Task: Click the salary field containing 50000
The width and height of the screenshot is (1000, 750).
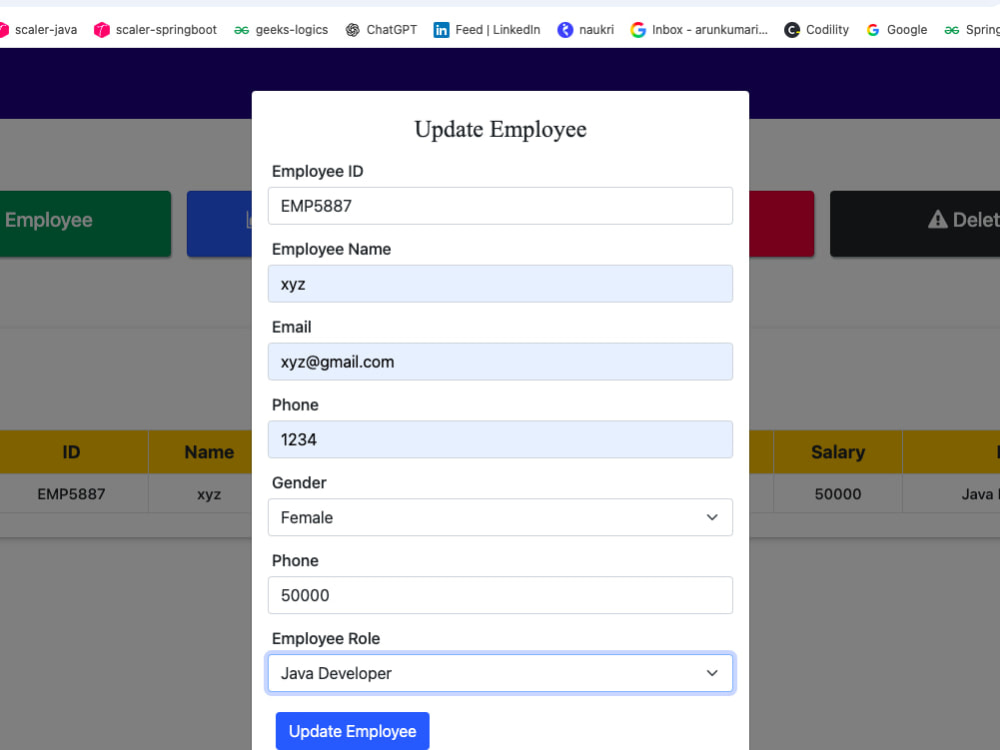Action: (x=500, y=595)
